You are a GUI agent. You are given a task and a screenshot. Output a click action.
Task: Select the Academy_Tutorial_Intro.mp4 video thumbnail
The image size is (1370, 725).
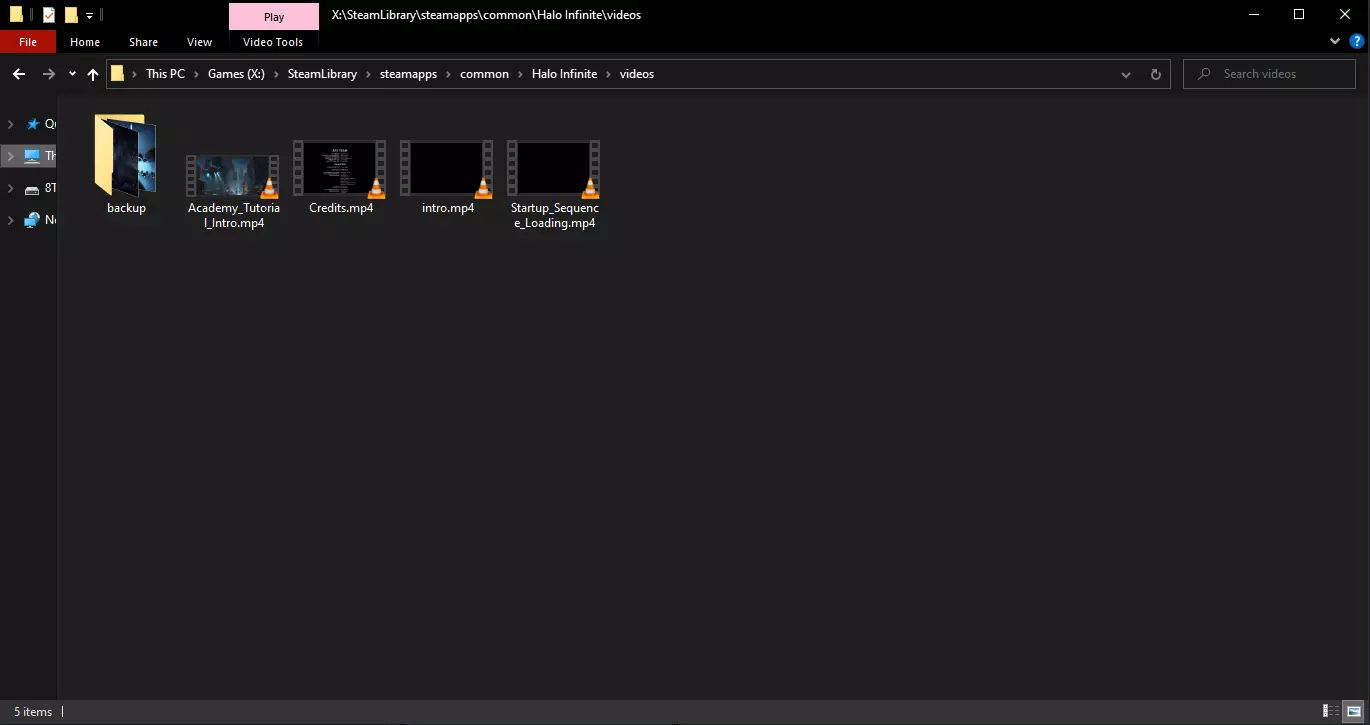tap(233, 176)
